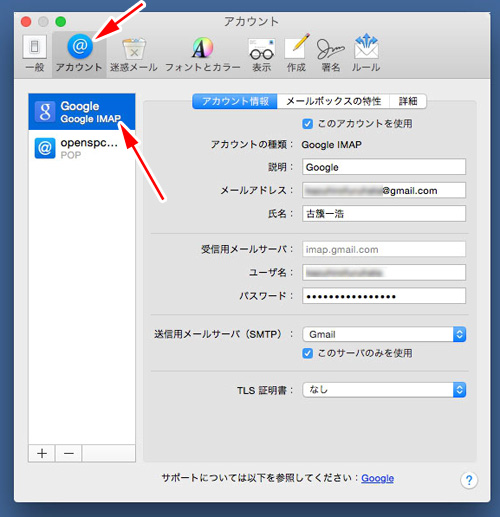This screenshot has width=500, height=517.
Task: Click the 氏名 name field
Action: click(384, 214)
